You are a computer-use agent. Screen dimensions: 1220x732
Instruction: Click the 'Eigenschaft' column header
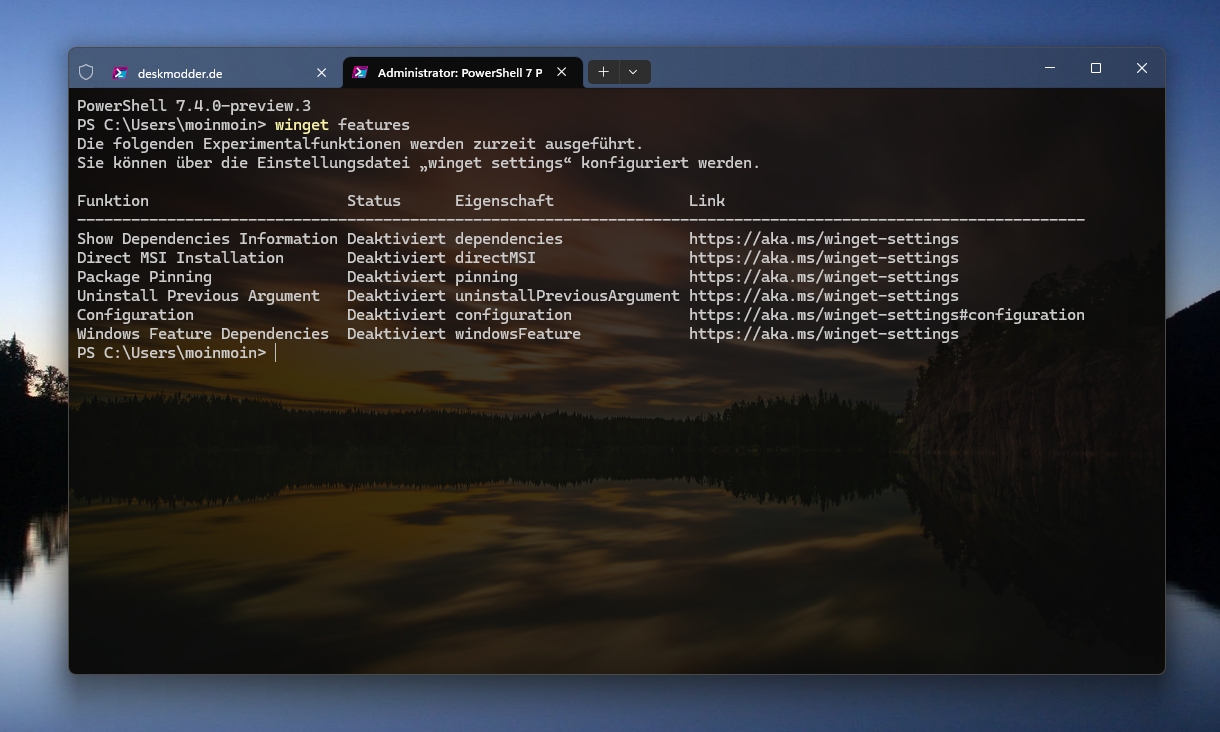[504, 201]
